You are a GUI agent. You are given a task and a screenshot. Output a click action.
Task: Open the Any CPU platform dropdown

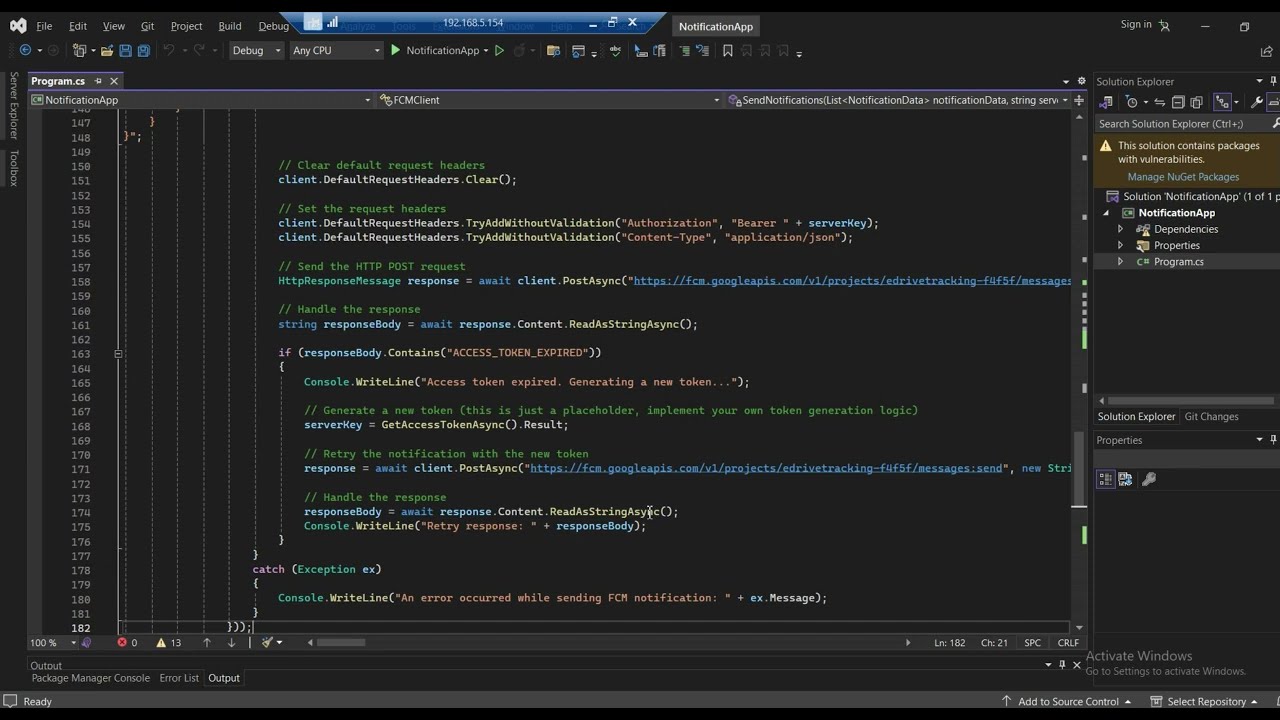[x=336, y=50]
